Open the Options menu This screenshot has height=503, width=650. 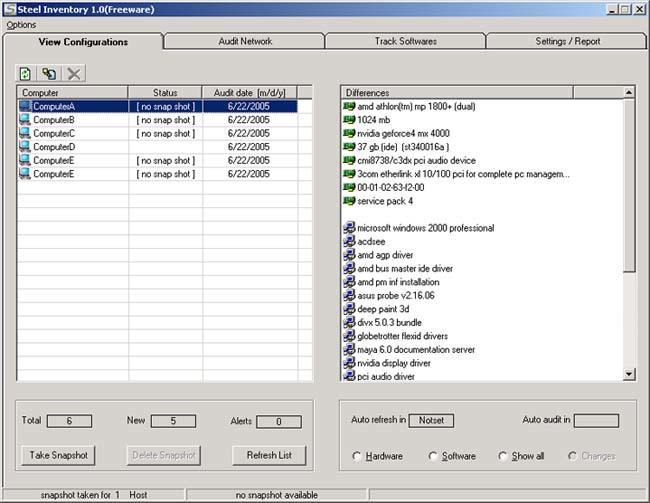(21, 24)
